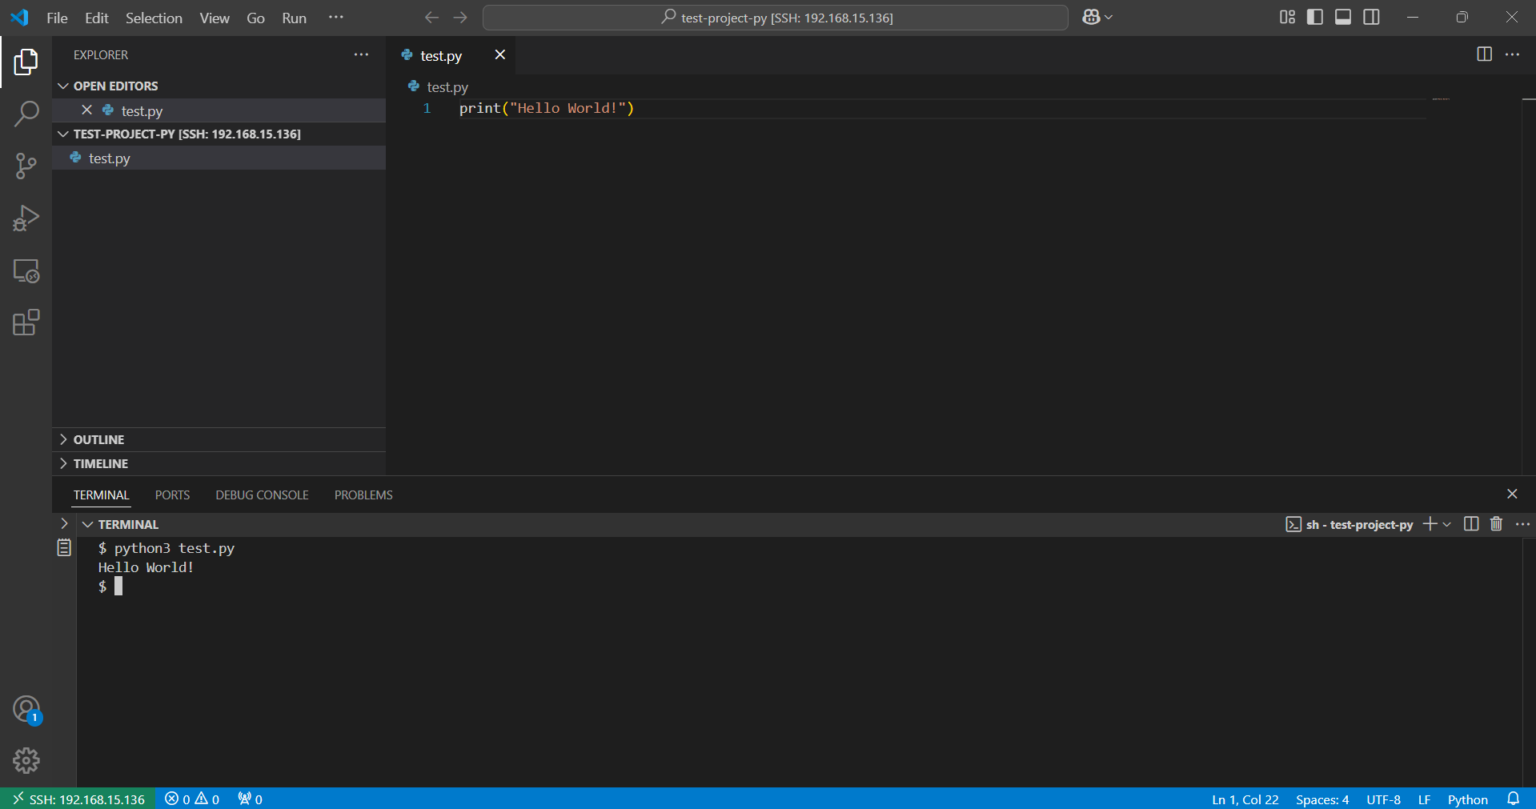Open Copilot menu in the title bar
Image resolution: width=1536 pixels, height=809 pixels.
[x=1096, y=17]
